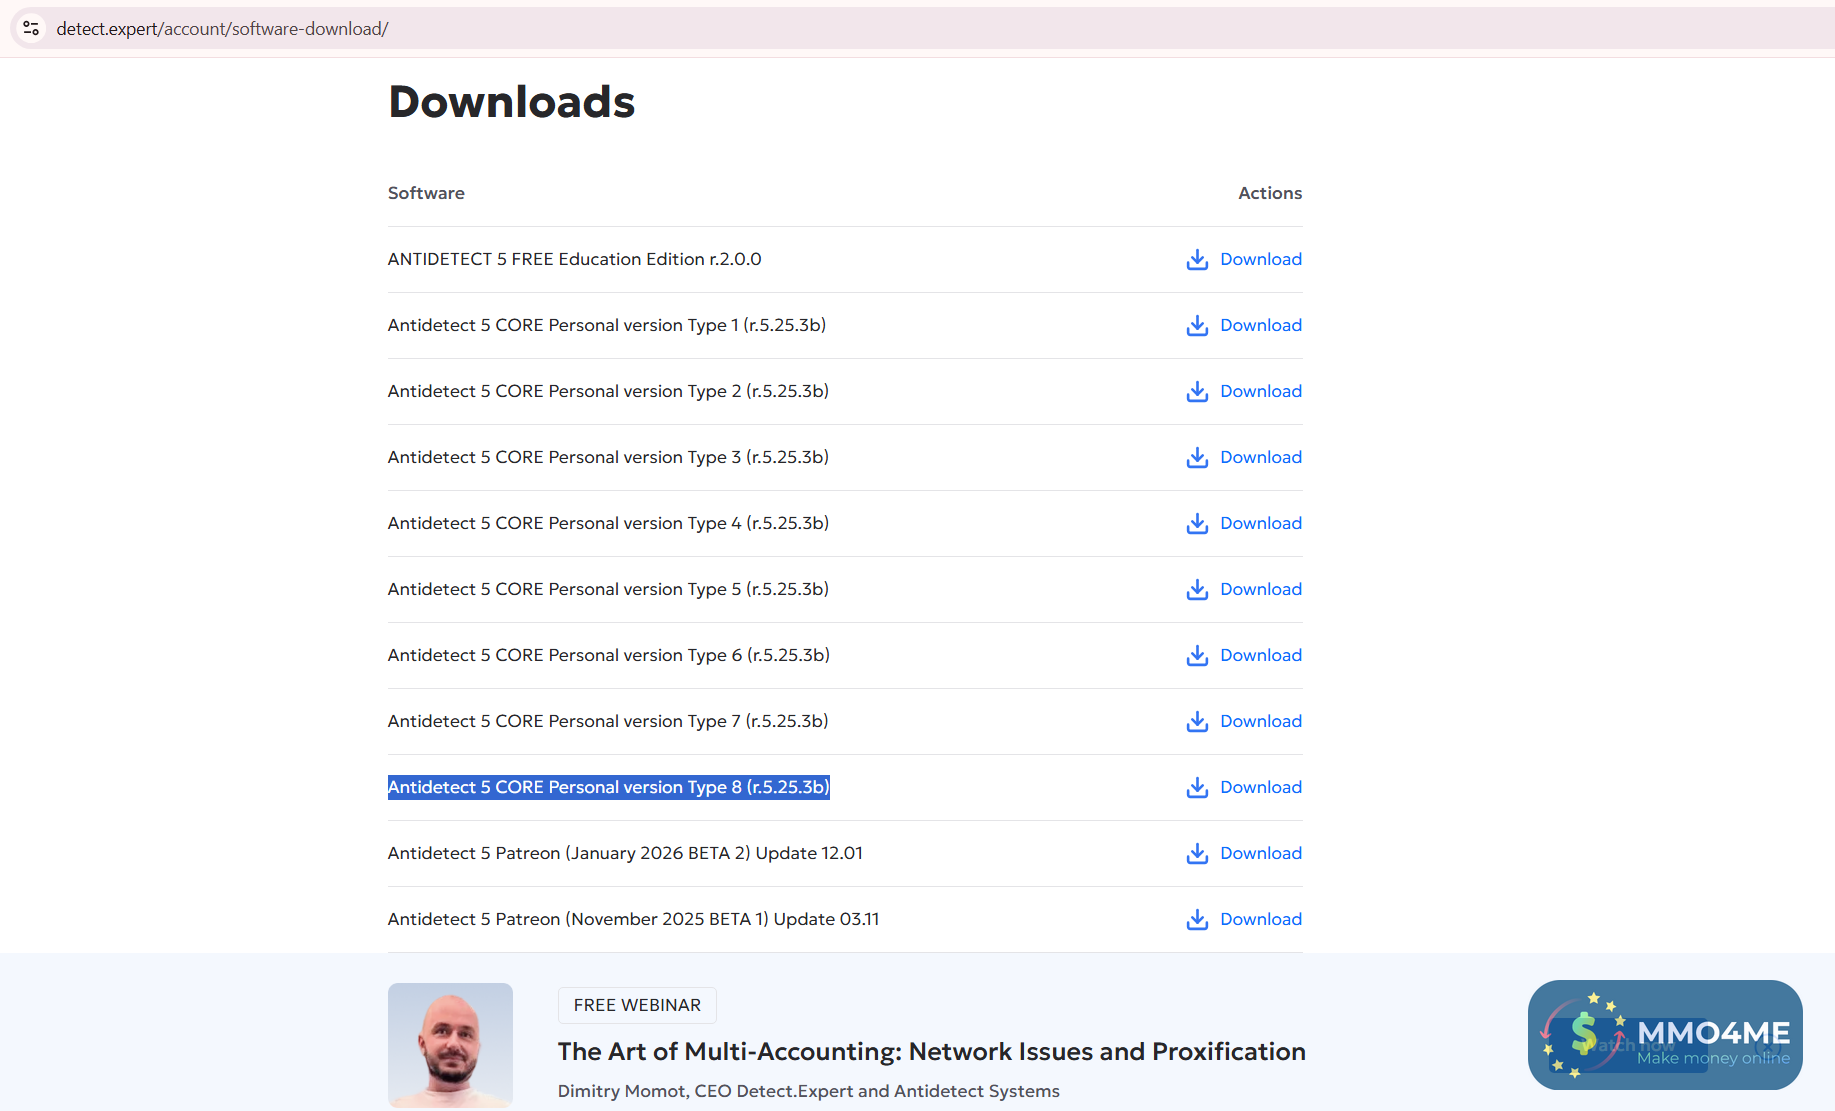Click download arrow icon for January 2026 BETA 2

coord(1197,854)
